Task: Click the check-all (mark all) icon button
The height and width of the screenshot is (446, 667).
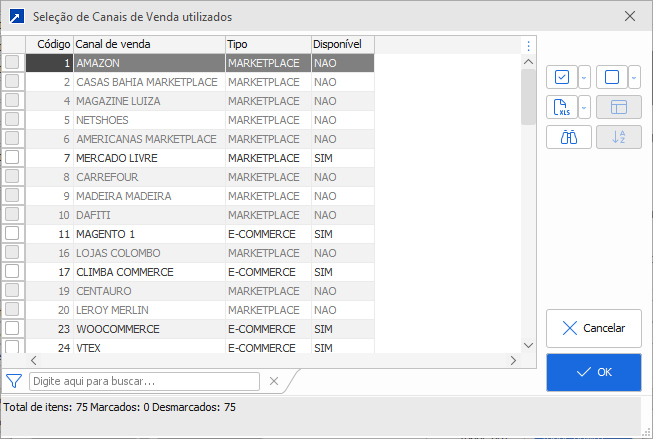Action: pos(562,77)
